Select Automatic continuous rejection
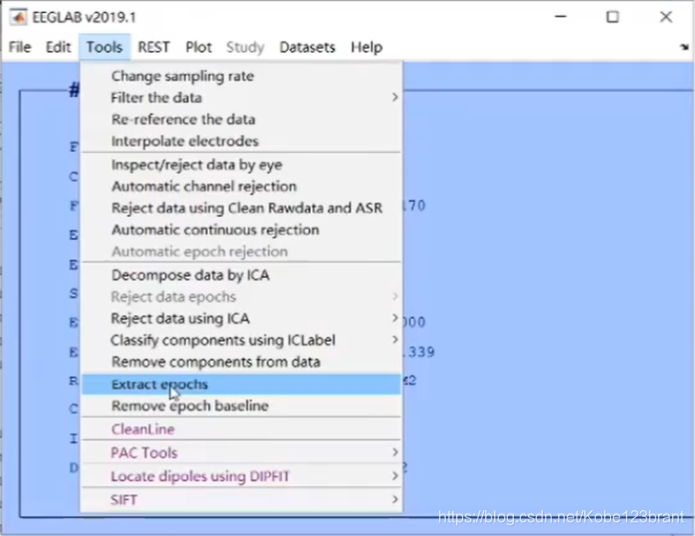The height and width of the screenshot is (536, 695). (x=242, y=230)
